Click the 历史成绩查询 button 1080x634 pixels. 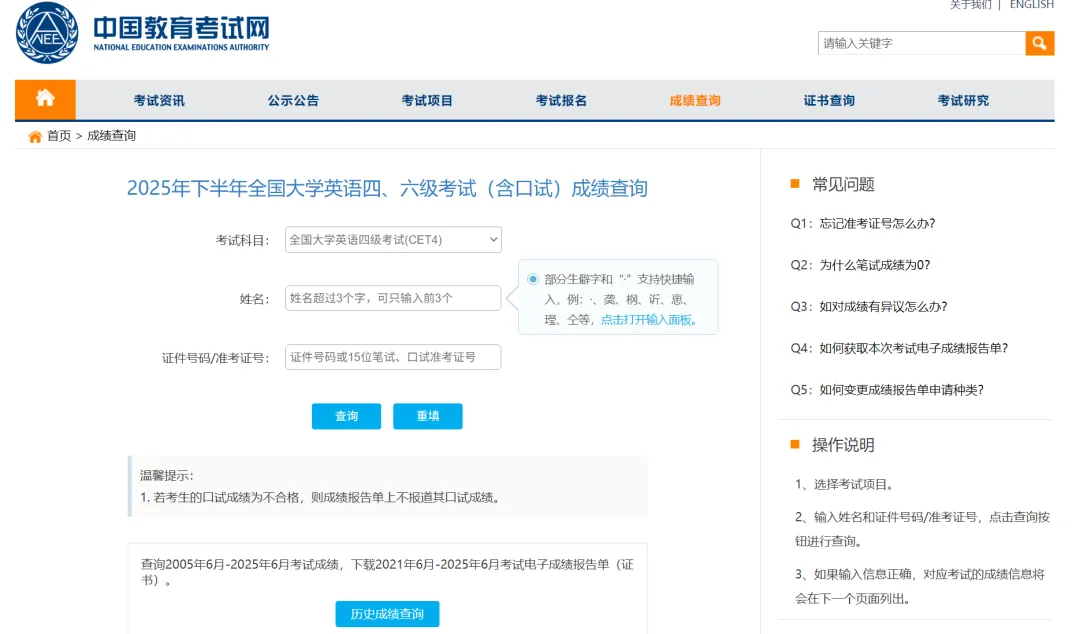click(387, 614)
